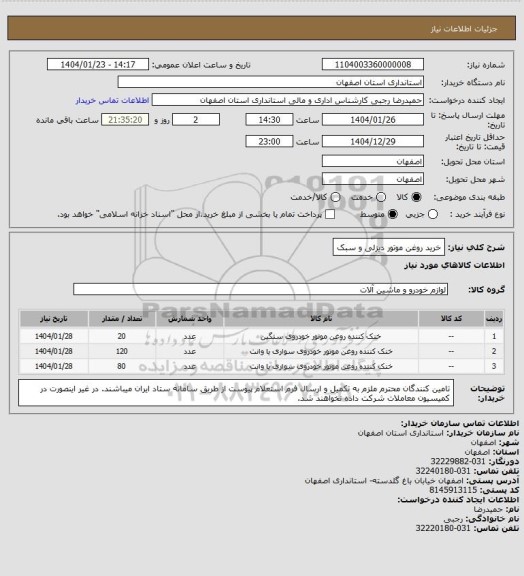Click the شرح کلی نیاز description box
The height and width of the screenshot is (576, 524).
pos(388,248)
